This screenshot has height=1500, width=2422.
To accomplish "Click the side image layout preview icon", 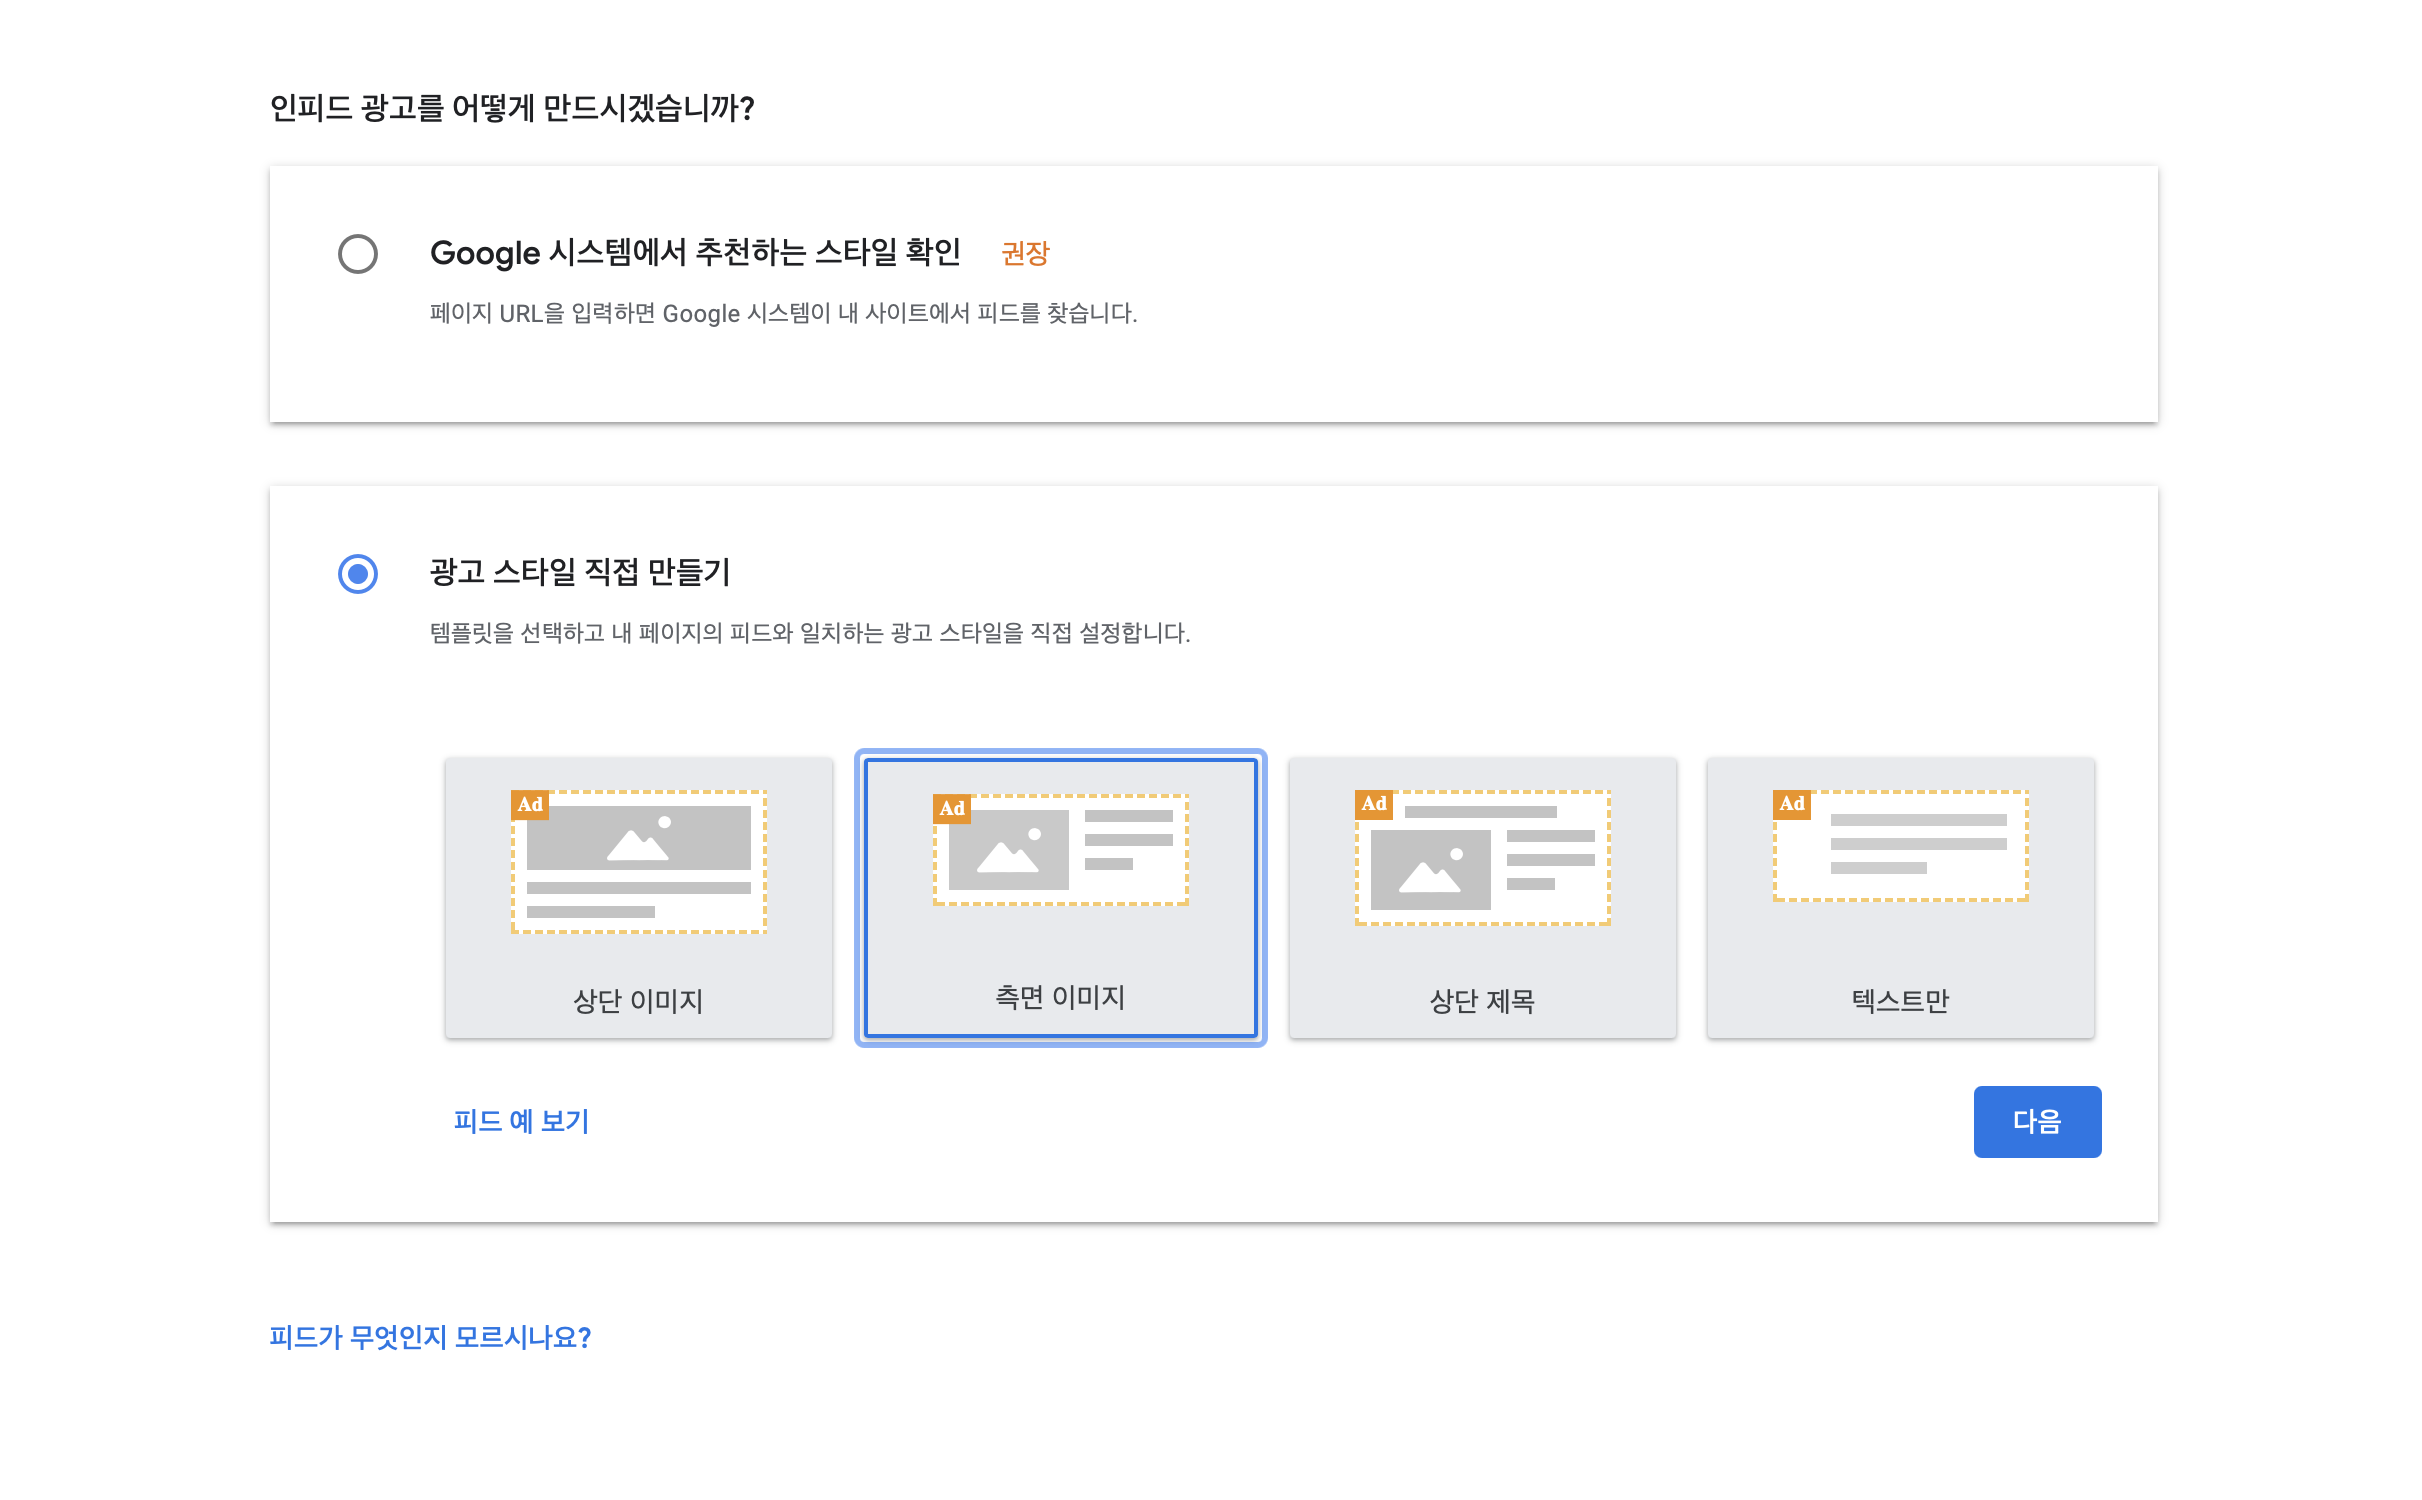I will [1061, 851].
